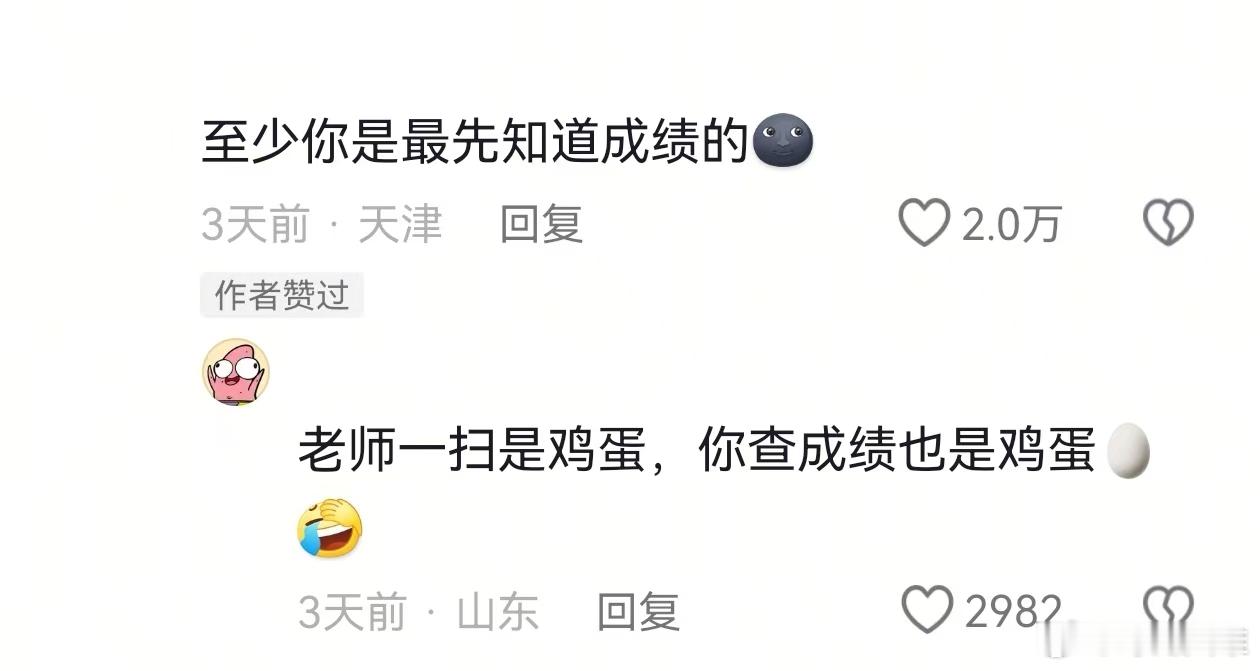Tap the 2982 like count
The width and height of the screenshot is (1260, 671).
click(1013, 611)
